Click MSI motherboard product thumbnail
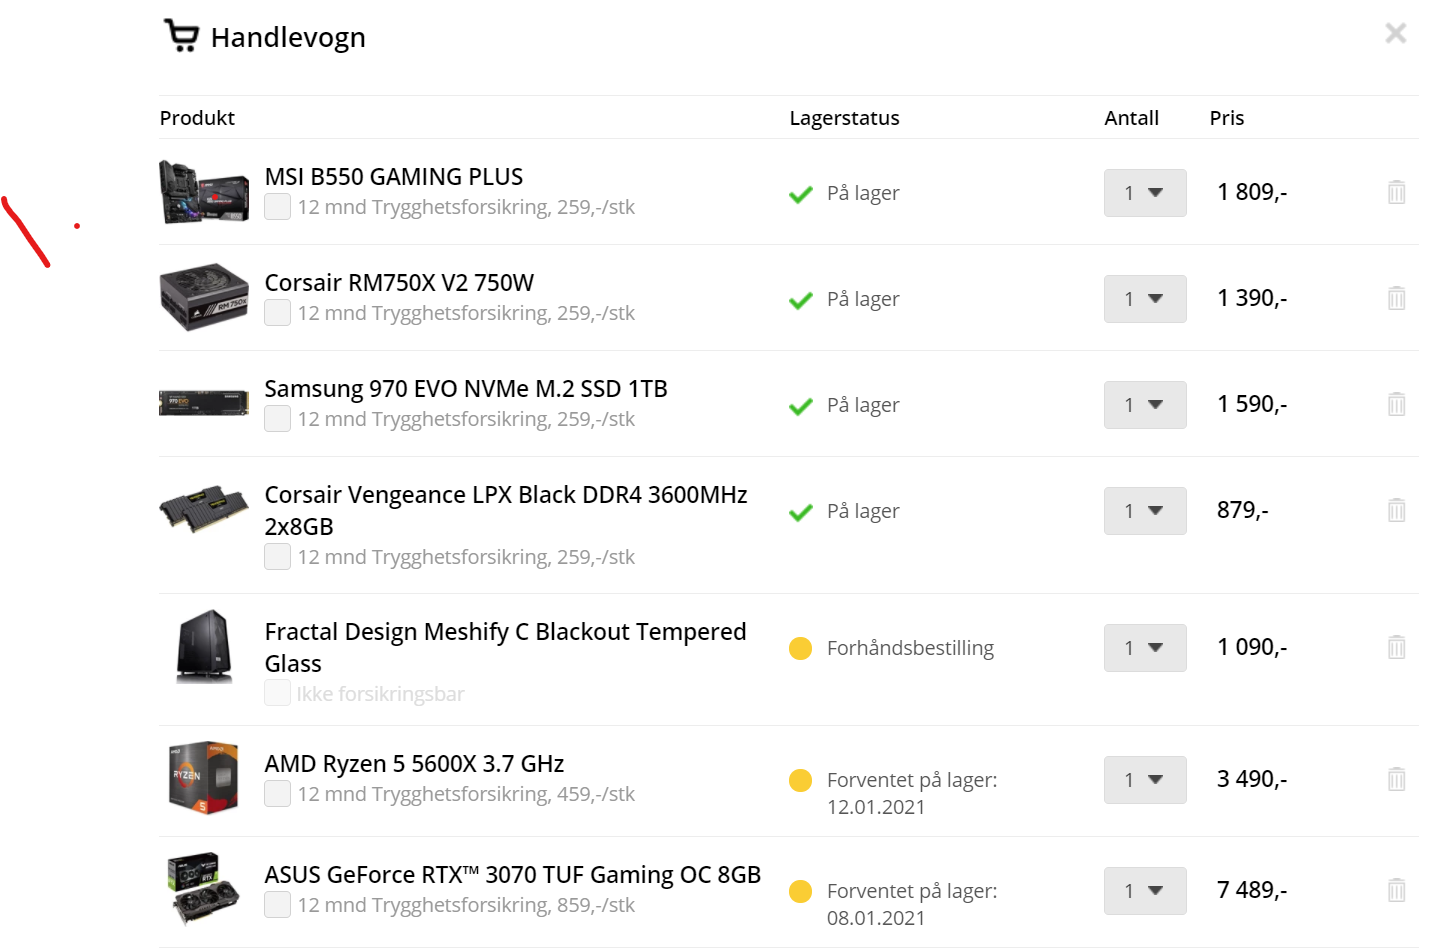1441x952 pixels. 204,192
